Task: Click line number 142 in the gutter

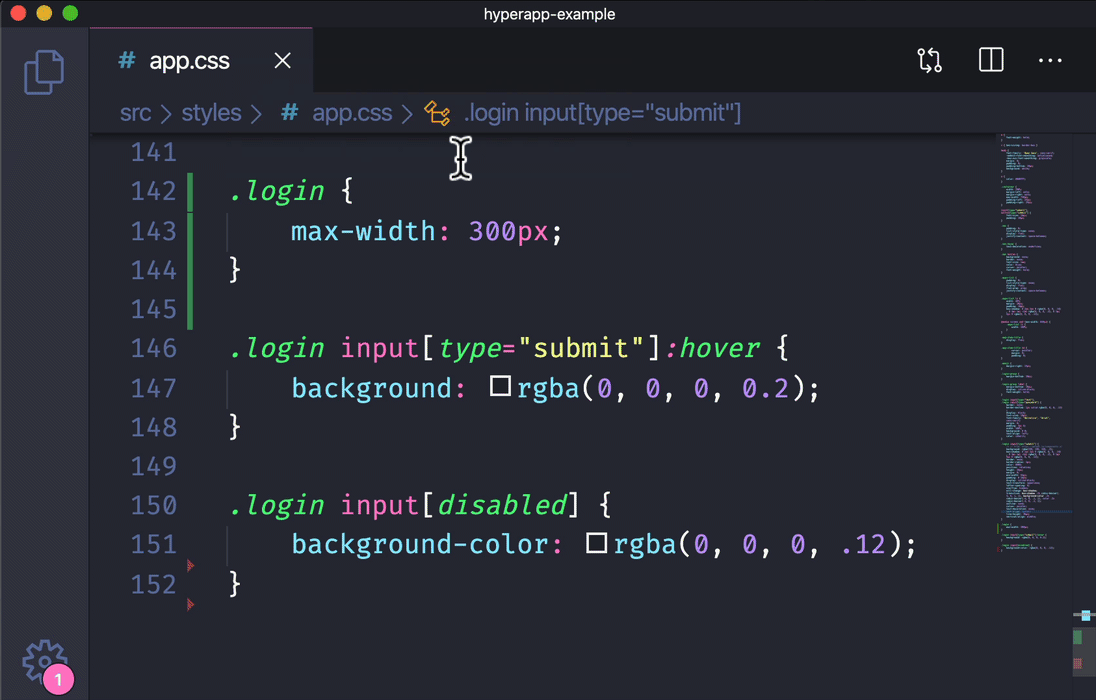Action: pyautogui.click(x=153, y=191)
